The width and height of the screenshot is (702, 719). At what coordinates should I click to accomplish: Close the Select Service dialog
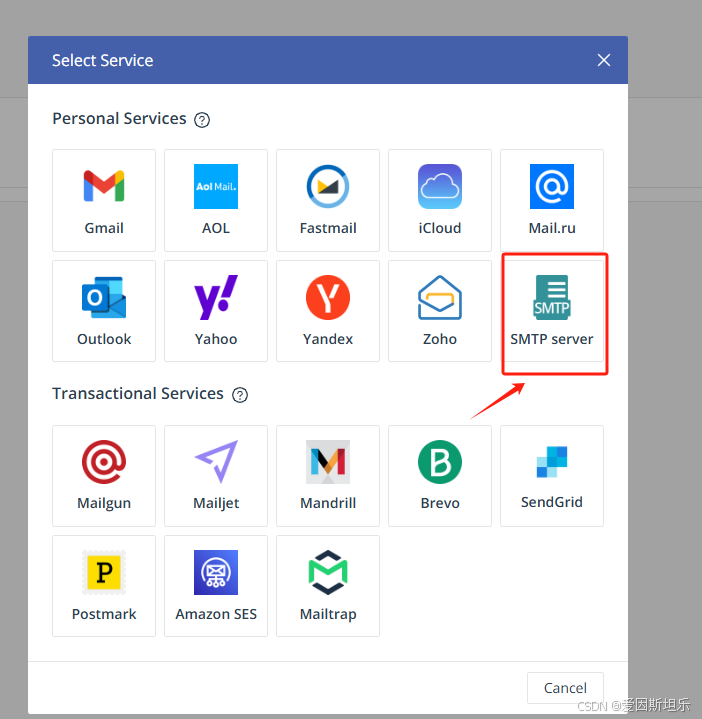(604, 60)
